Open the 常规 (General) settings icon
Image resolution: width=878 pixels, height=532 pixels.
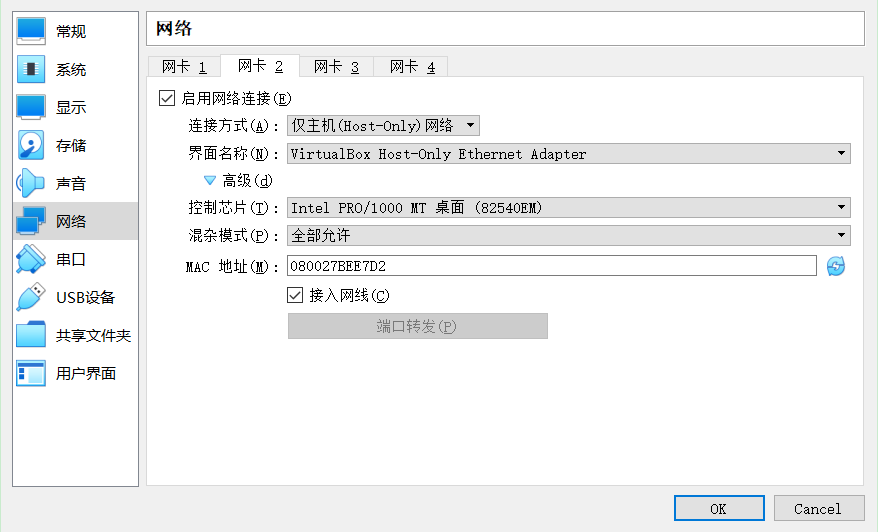point(31,31)
